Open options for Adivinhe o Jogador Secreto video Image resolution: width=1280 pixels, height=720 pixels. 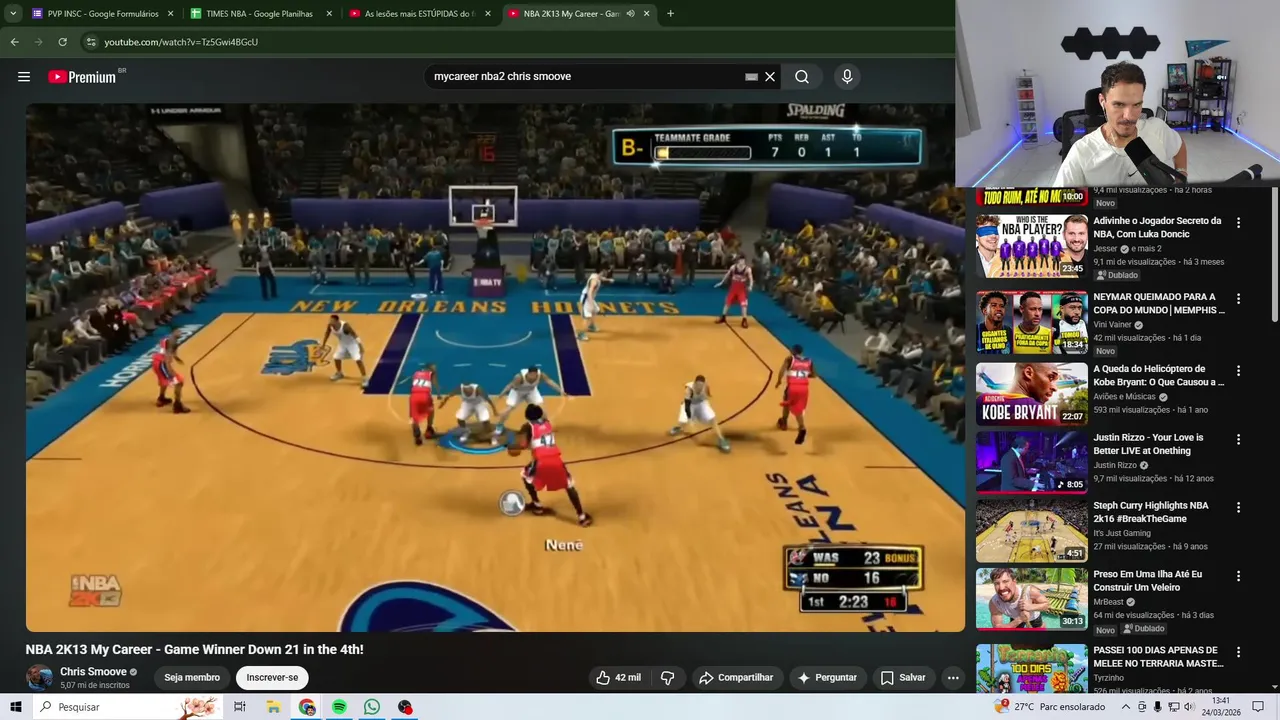1238,223
